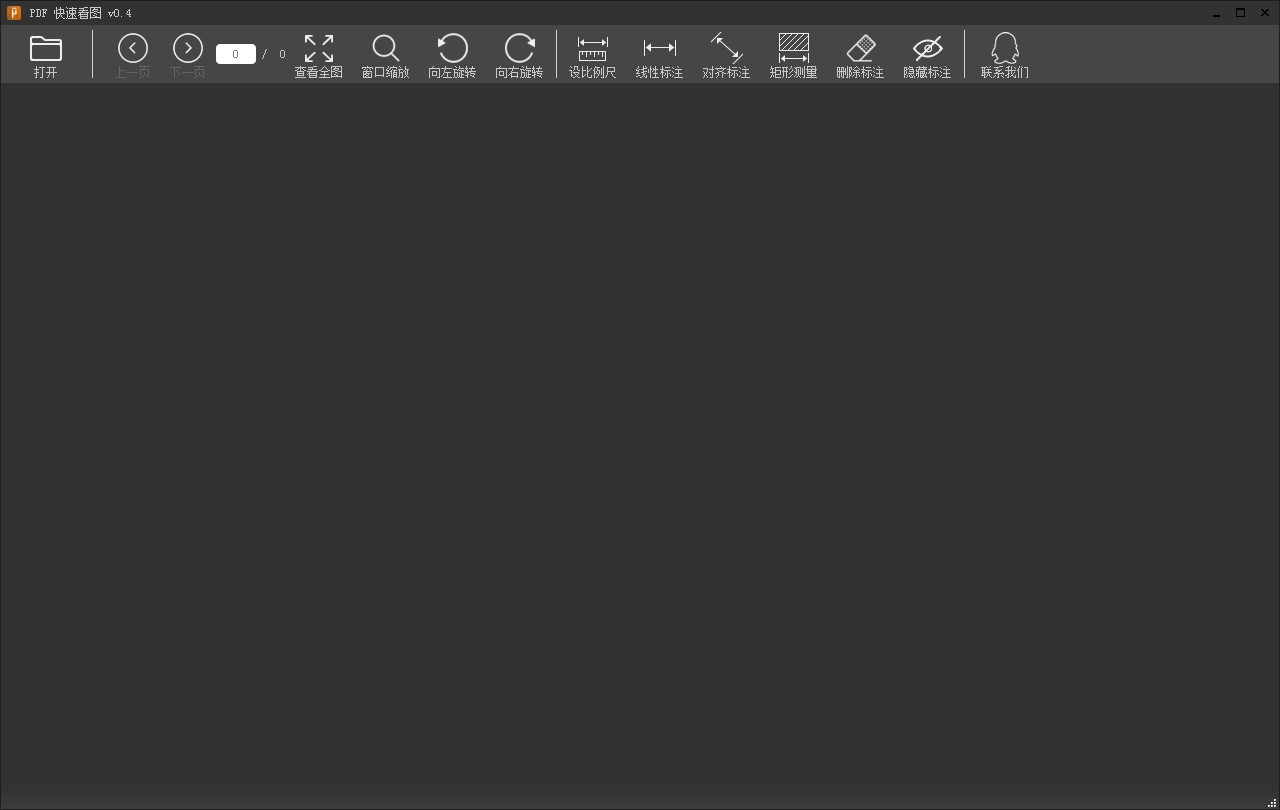The height and width of the screenshot is (810, 1280).
Task: Toggle 隐藏标注 to hide annotations
Action: click(926, 54)
